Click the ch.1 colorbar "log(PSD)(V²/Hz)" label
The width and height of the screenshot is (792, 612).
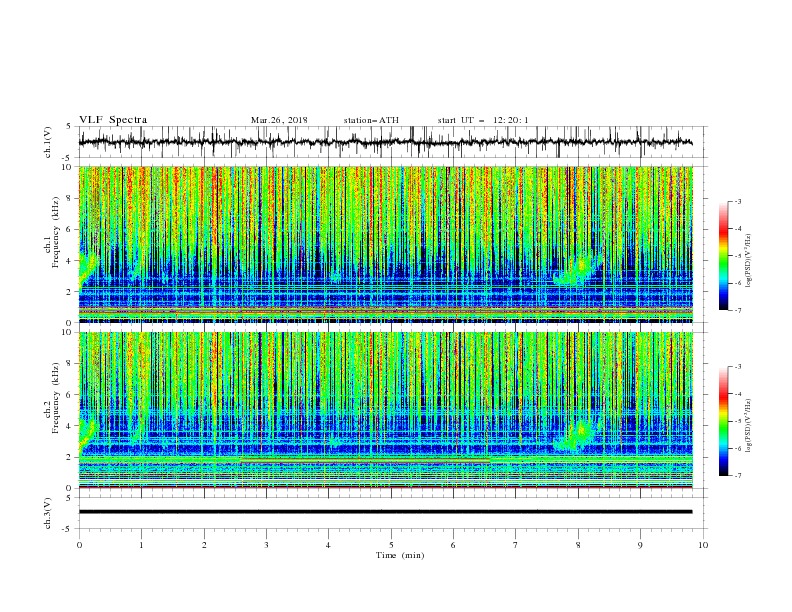[x=748, y=261]
